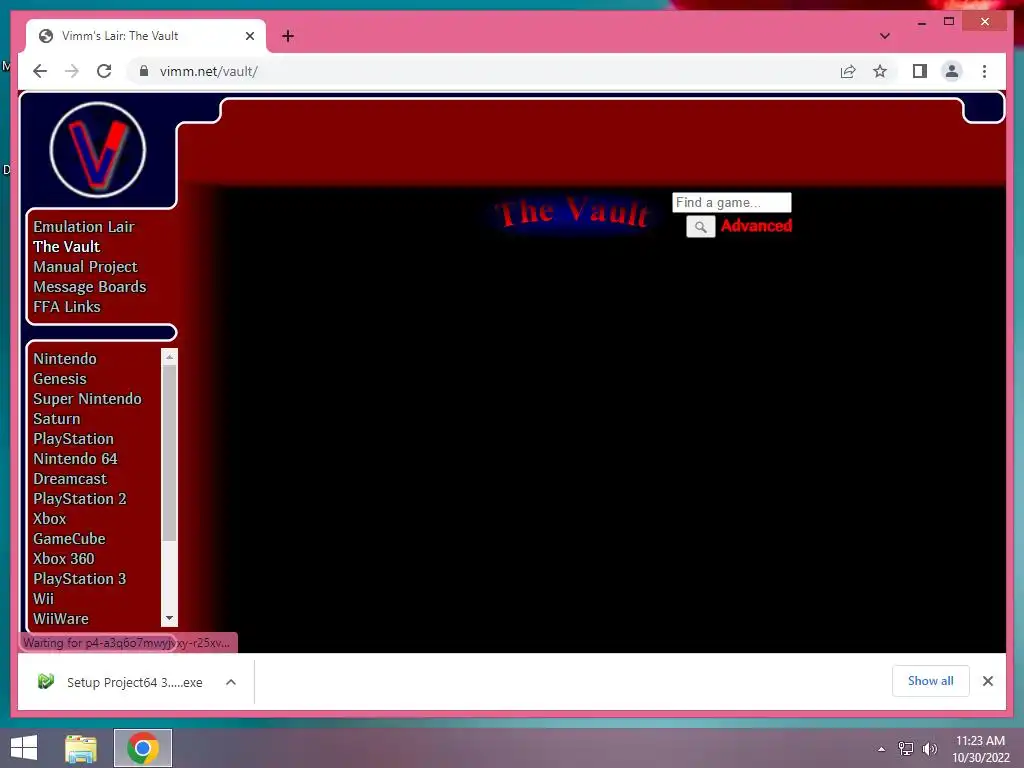The image size is (1024, 768).
Task: Select the PlayStation 2 system
Action: point(80,499)
